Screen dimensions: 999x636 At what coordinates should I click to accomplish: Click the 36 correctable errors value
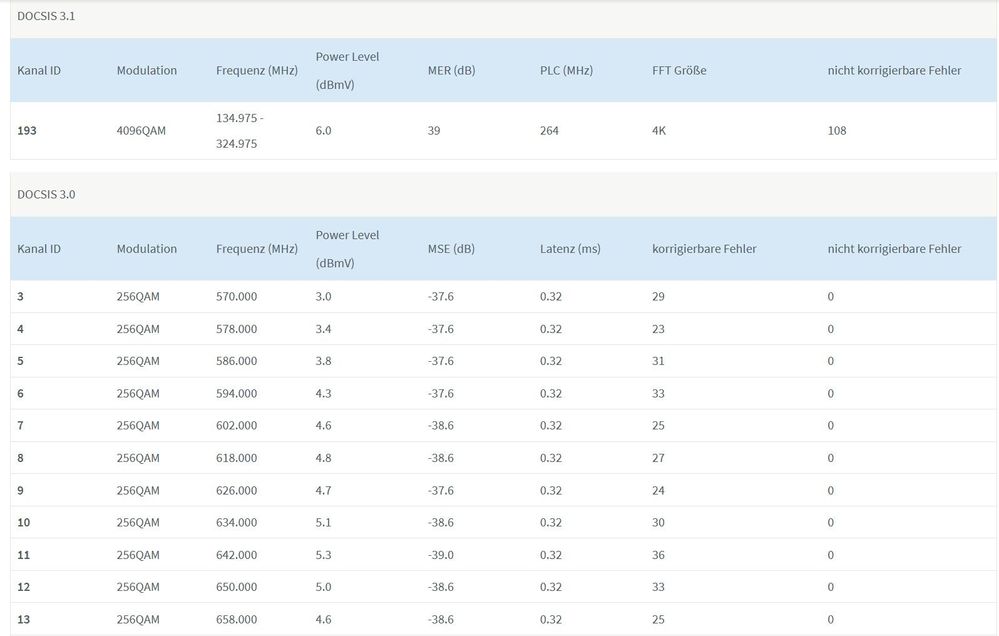(658, 555)
